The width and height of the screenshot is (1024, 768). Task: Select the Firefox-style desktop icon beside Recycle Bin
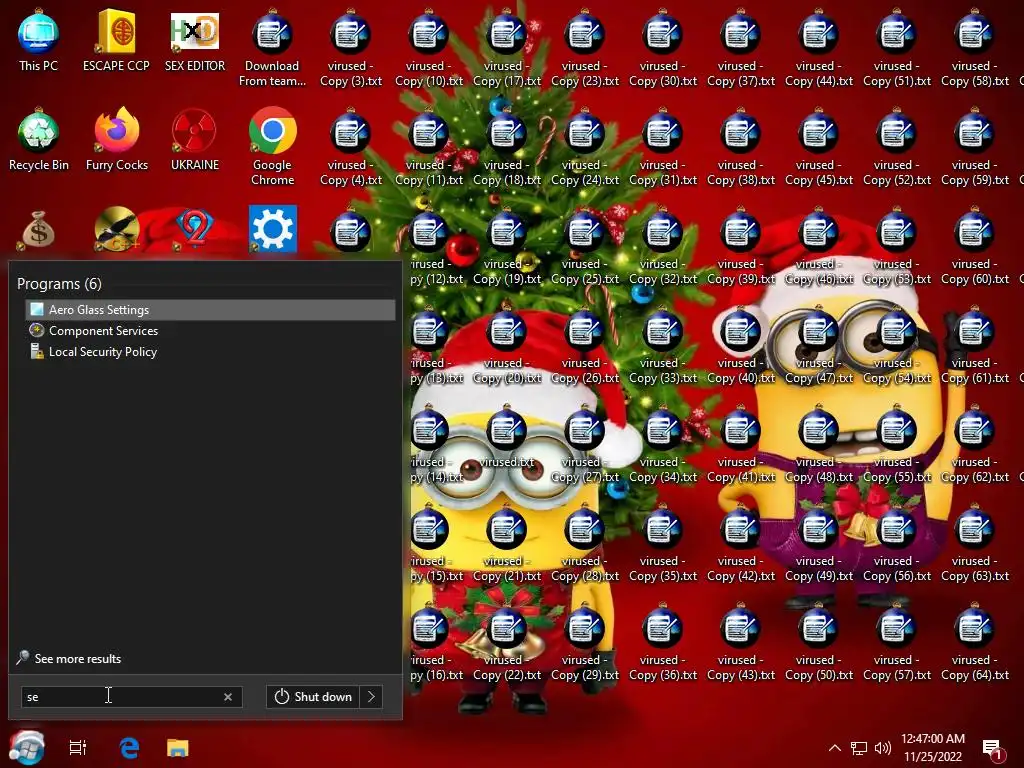point(117,140)
